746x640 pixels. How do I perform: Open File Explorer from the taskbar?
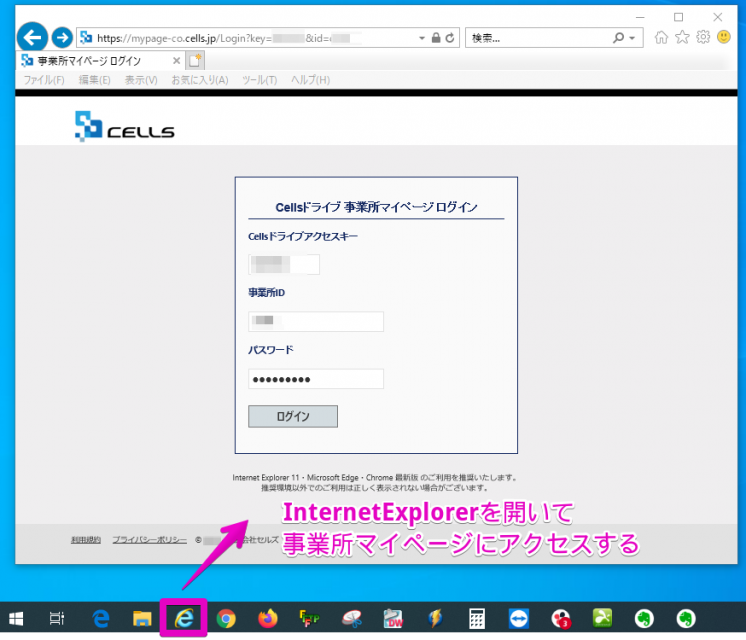(142, 619)
